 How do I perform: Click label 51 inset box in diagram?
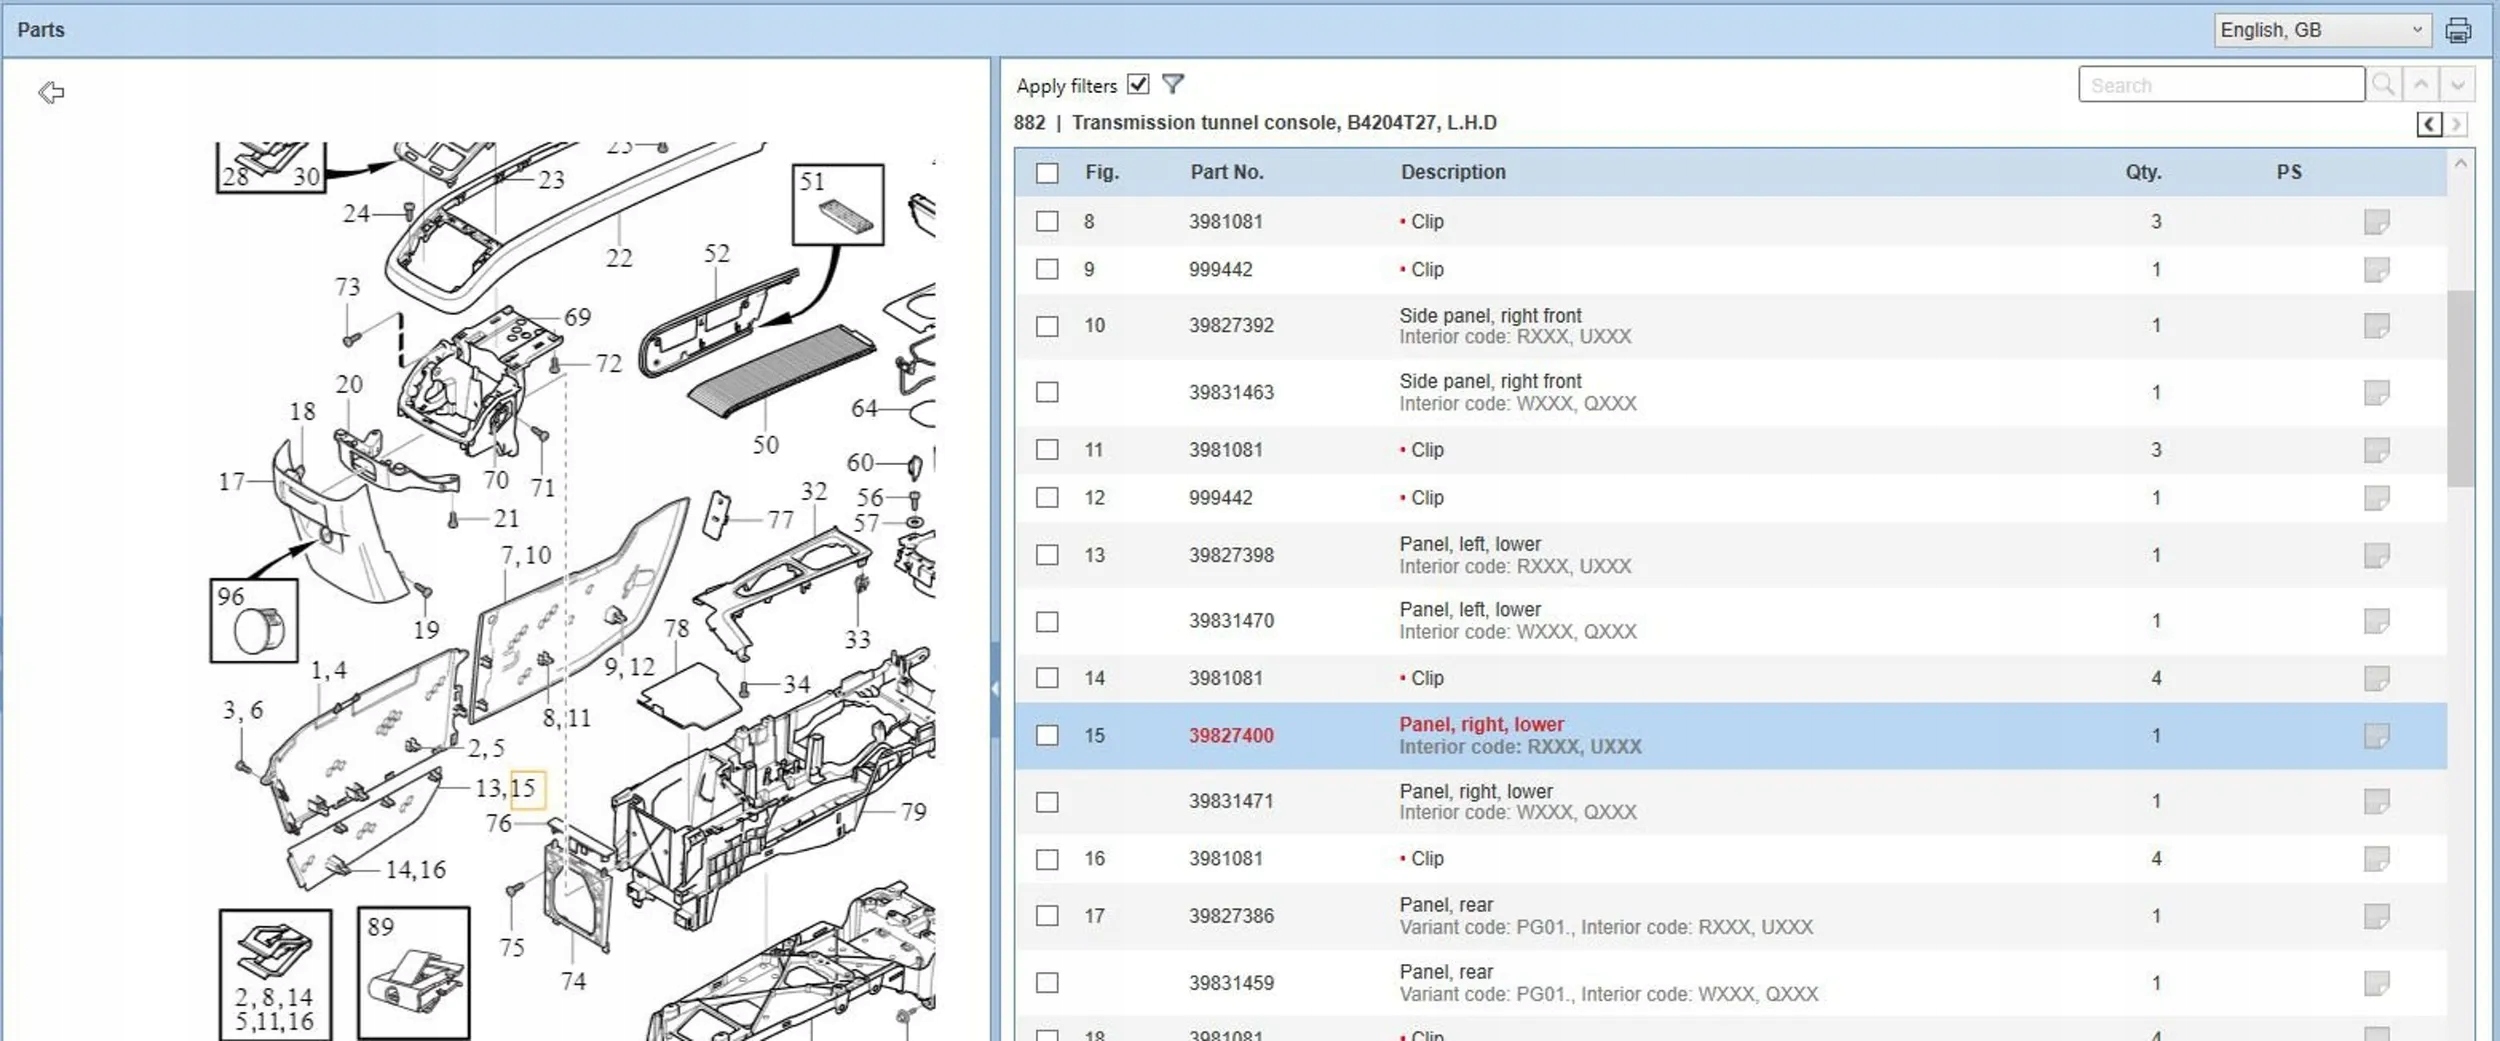click(x=838, y=205)
